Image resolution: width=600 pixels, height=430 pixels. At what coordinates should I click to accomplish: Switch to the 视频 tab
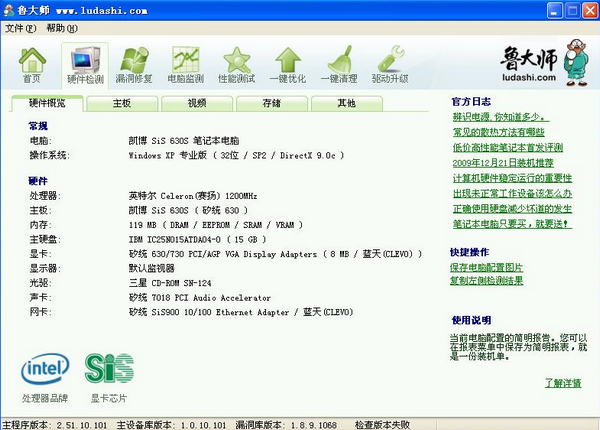tap(197, 103)
